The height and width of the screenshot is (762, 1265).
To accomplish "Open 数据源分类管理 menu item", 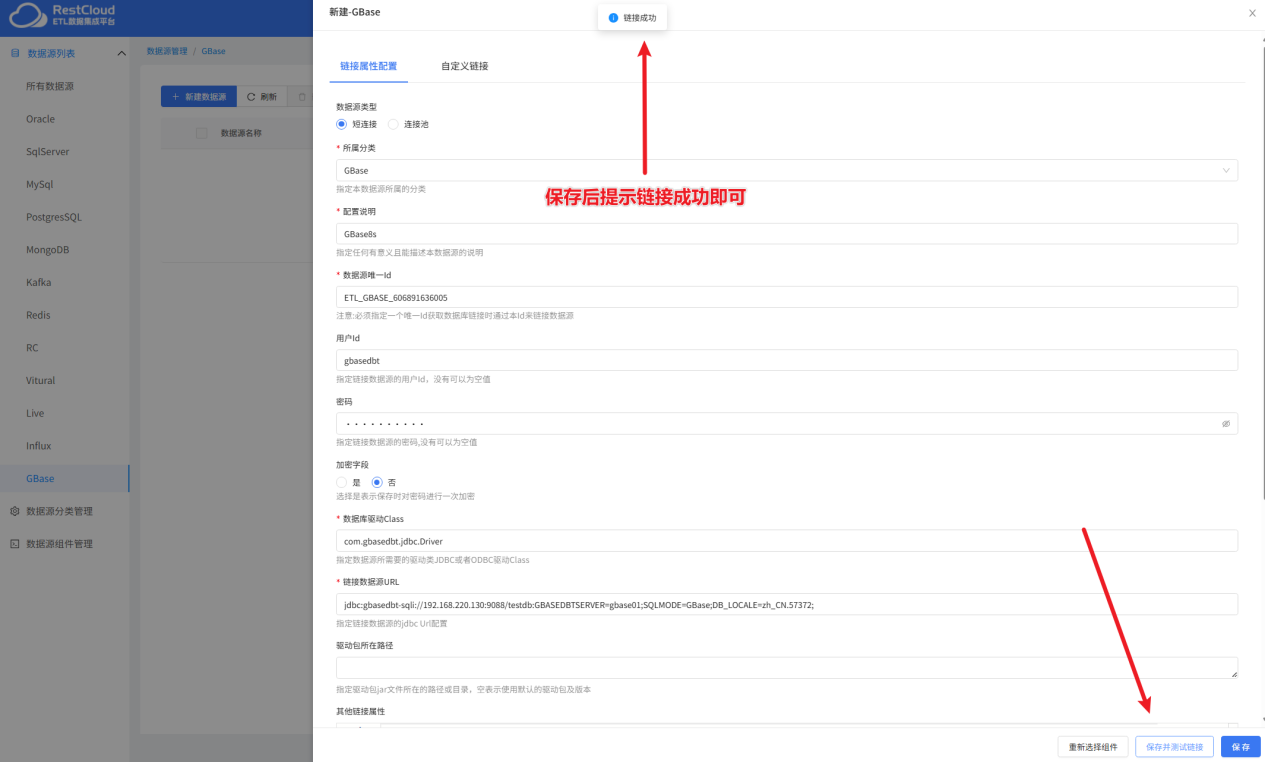I will pos(59,511).
